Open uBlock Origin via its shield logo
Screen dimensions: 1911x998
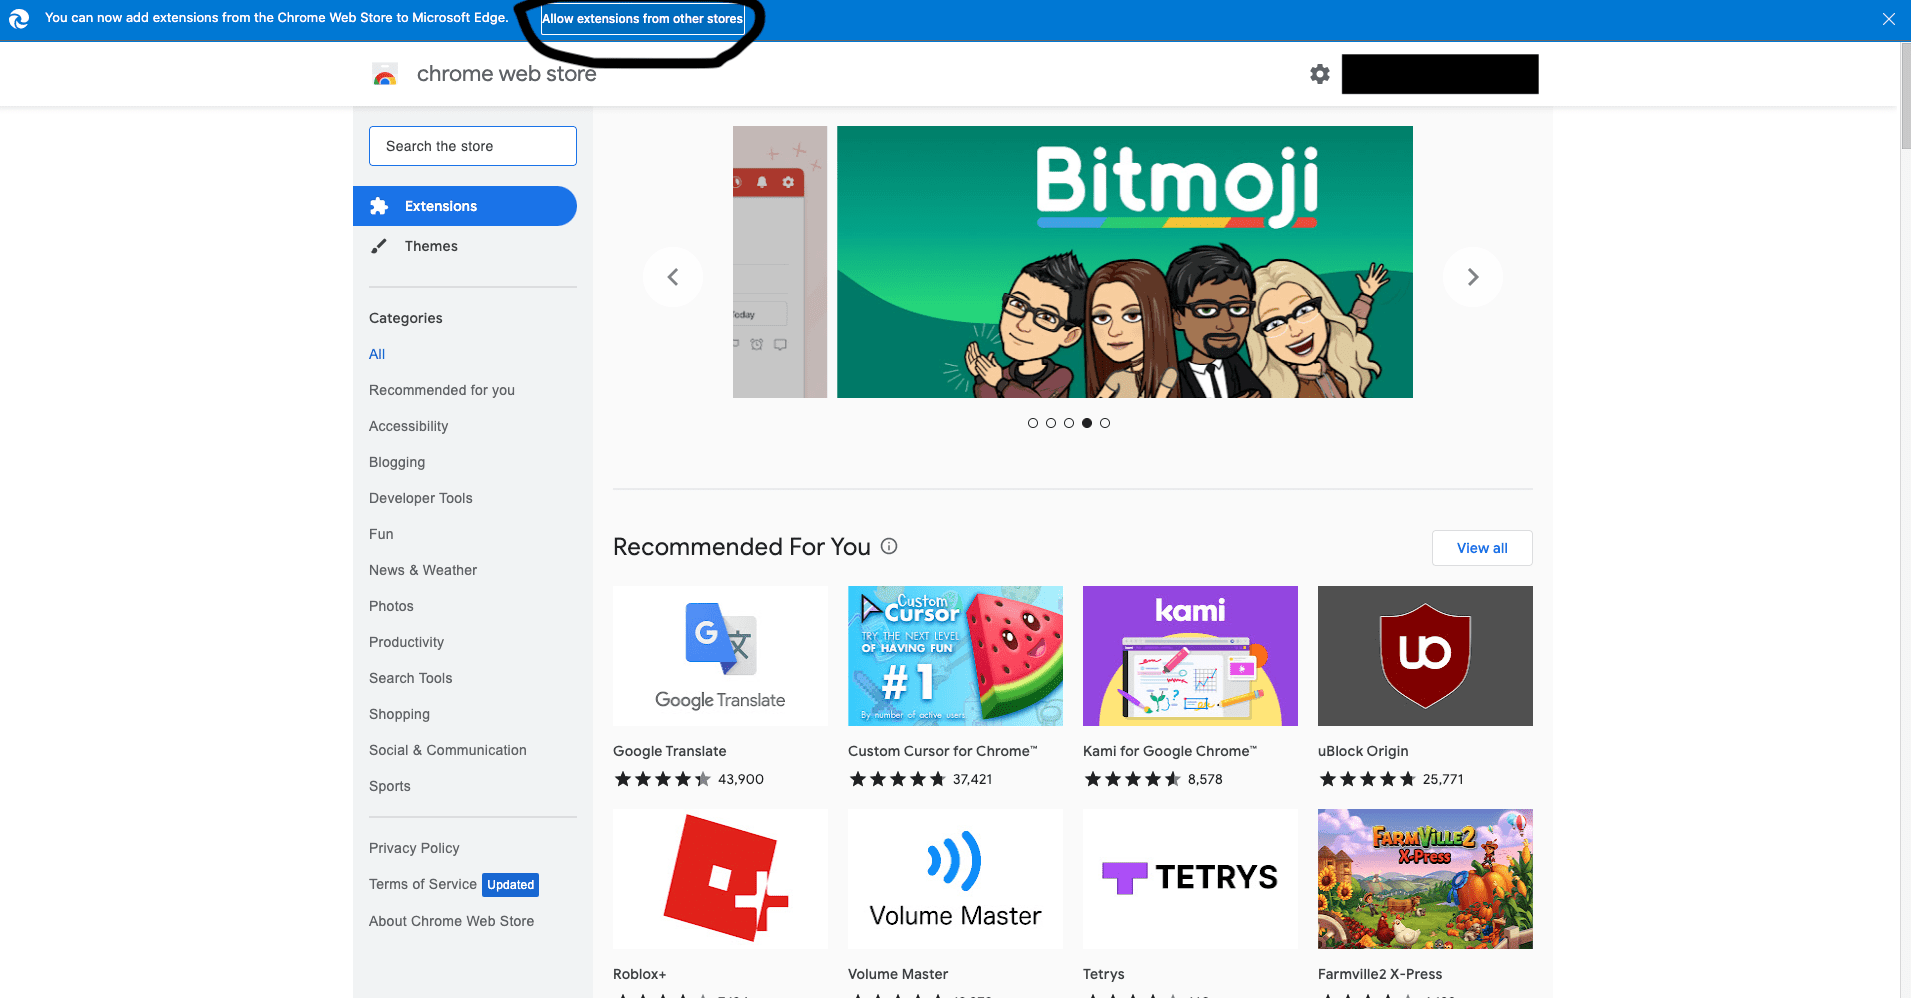[1424, 655]
